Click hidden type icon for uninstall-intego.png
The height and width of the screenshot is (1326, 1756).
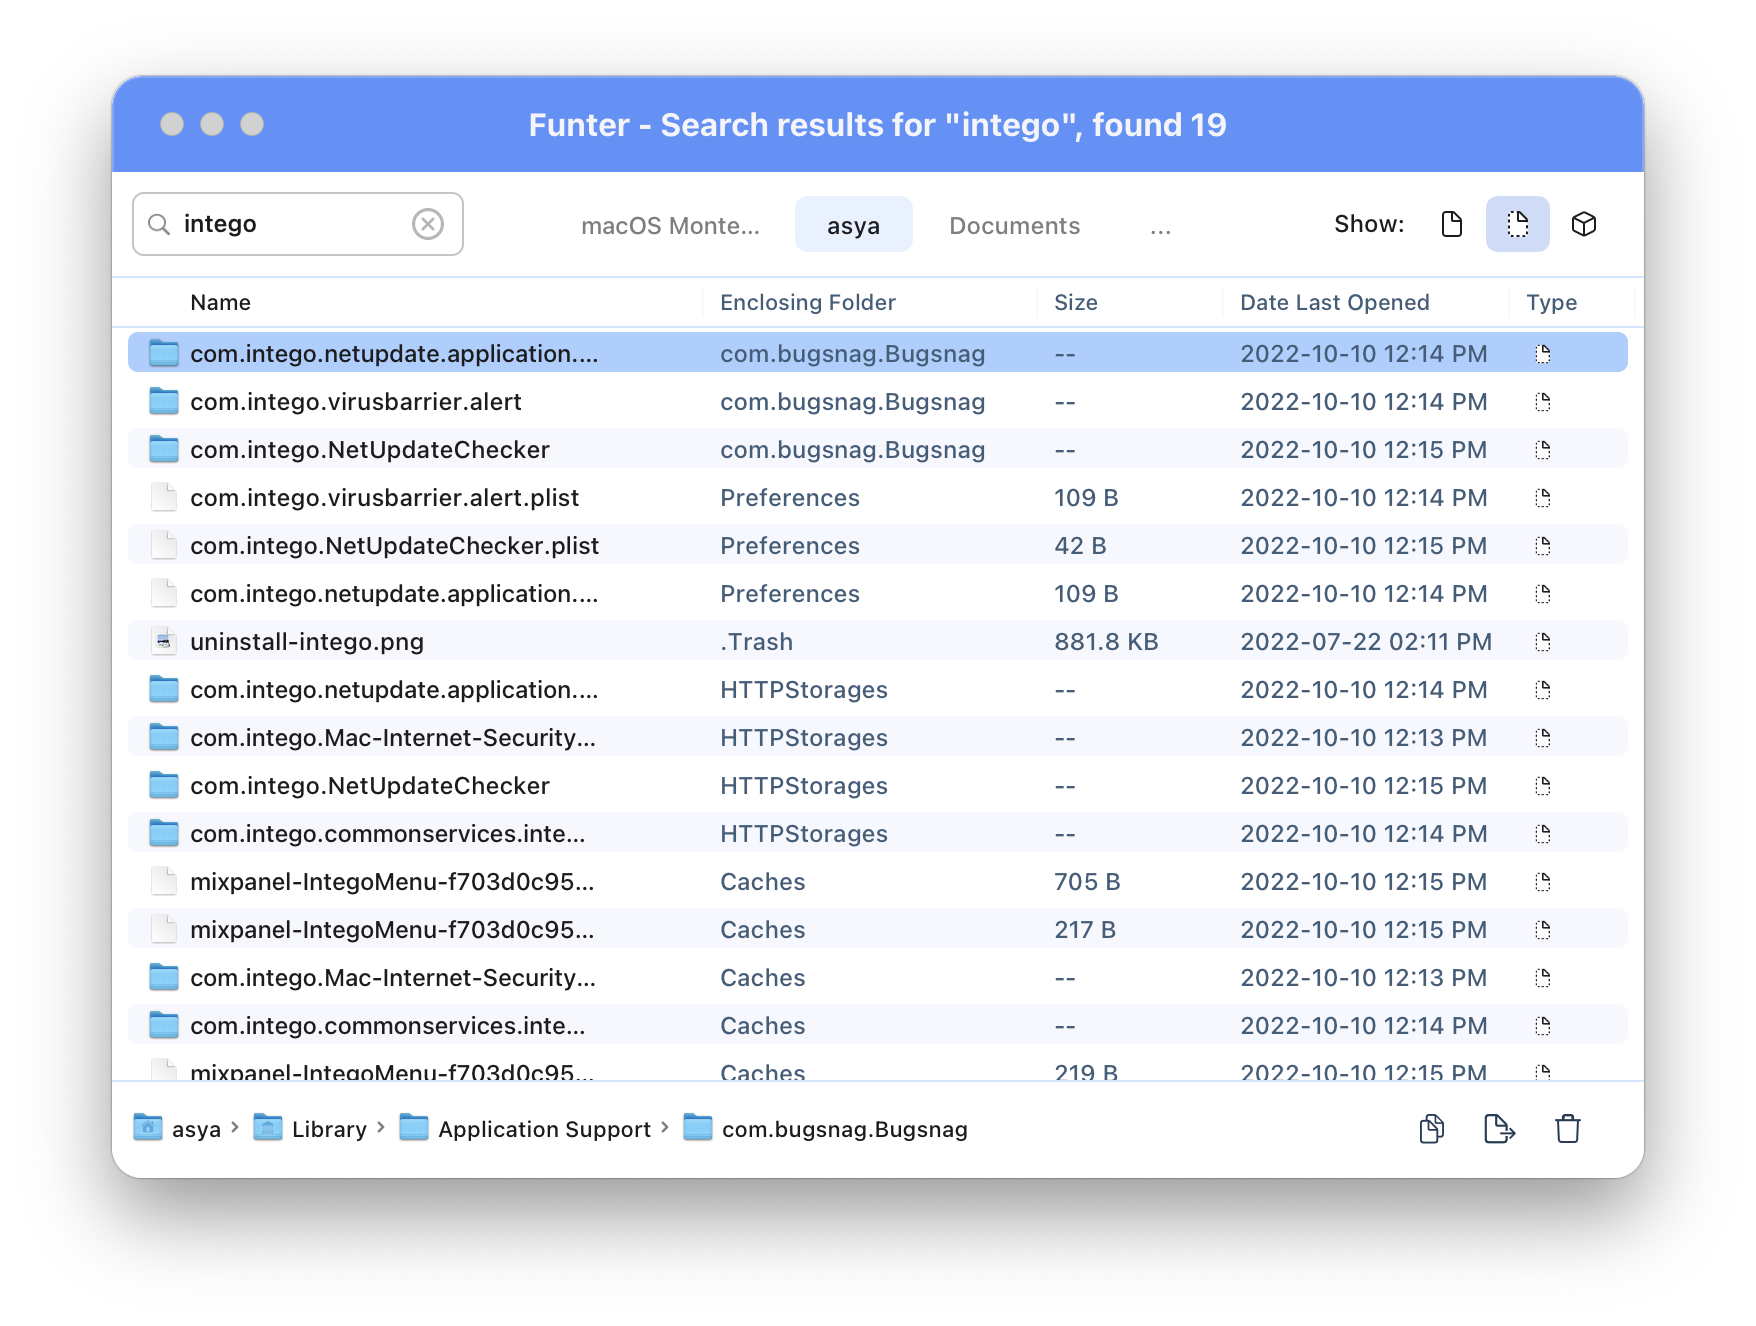[x=1543, y=641]
